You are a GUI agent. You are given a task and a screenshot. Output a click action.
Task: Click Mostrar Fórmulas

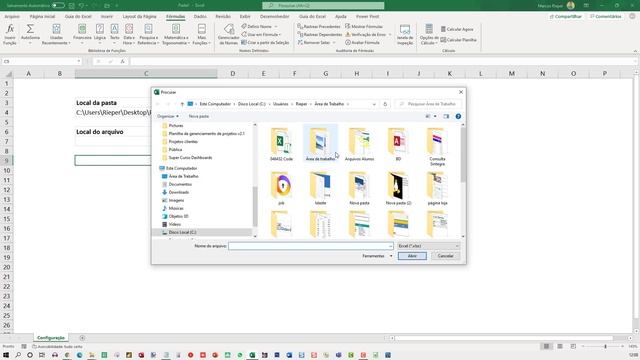[x=364, y=27]
